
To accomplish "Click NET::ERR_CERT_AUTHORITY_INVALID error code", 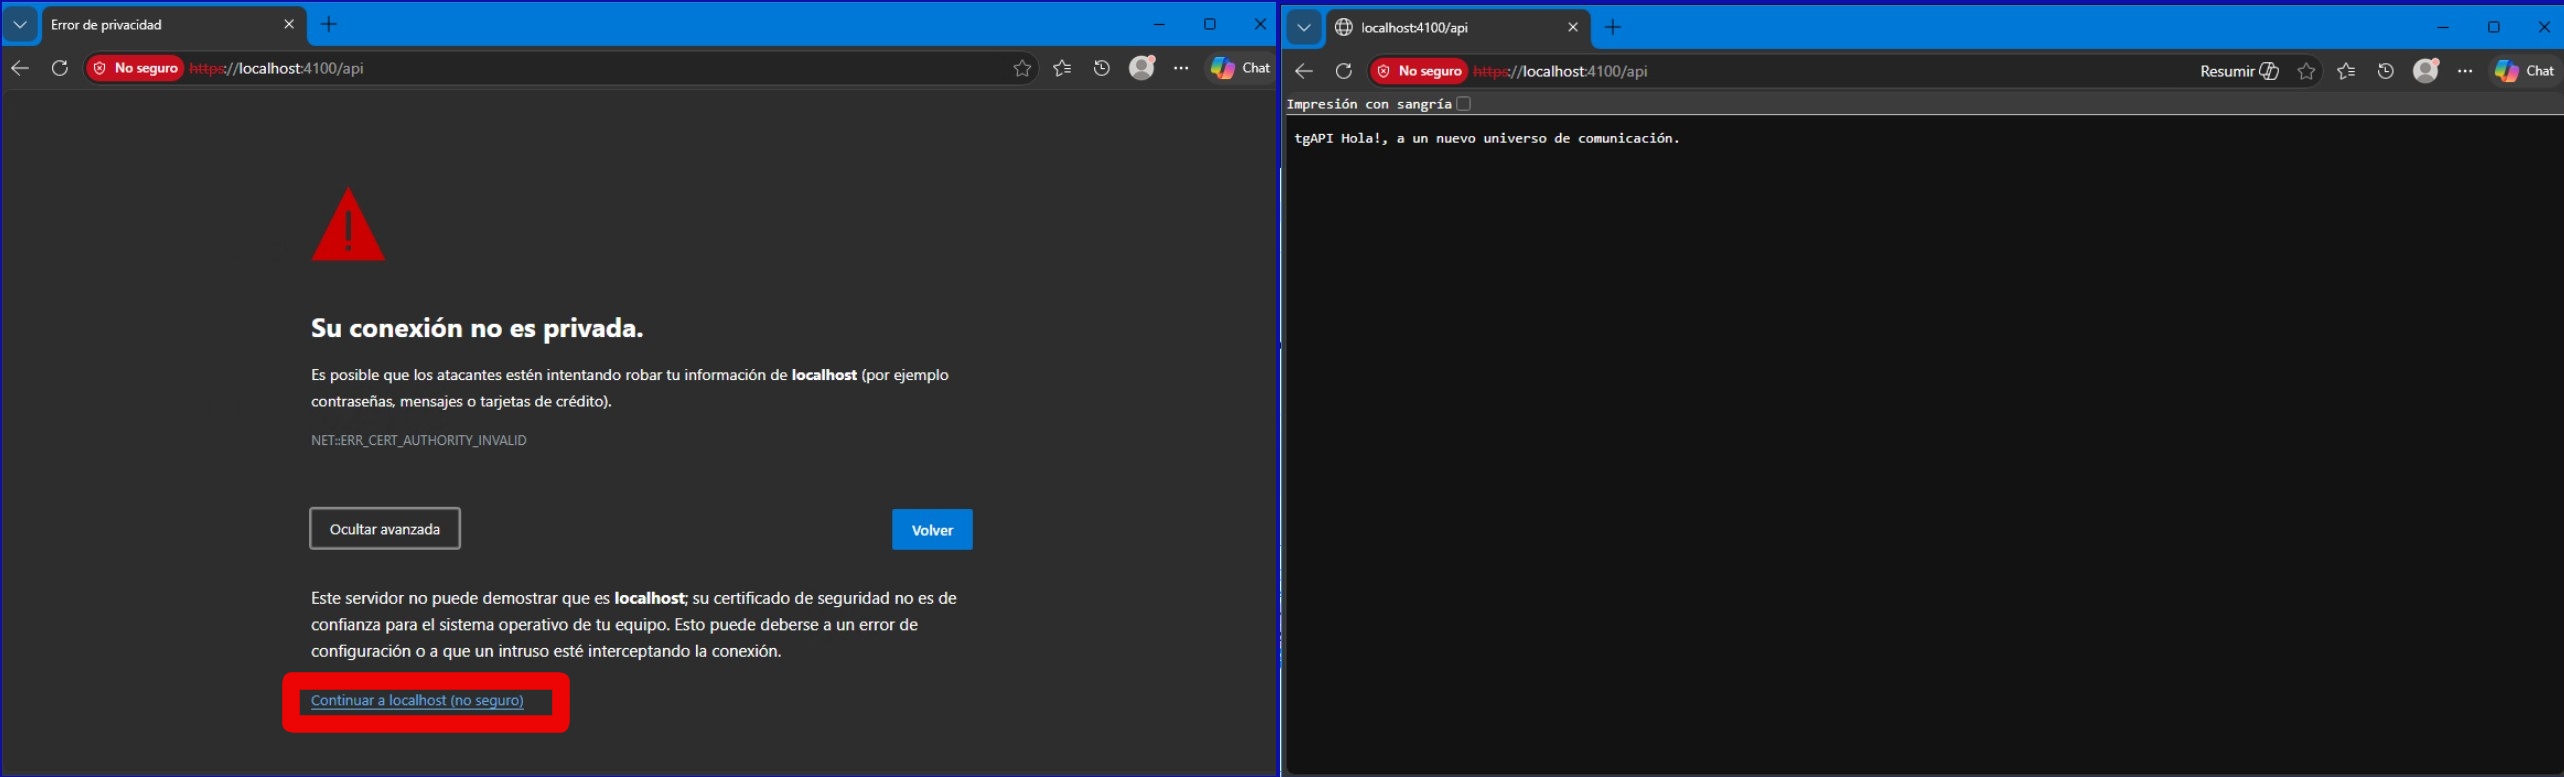I will pyautogui.click(x=419, y=440).
